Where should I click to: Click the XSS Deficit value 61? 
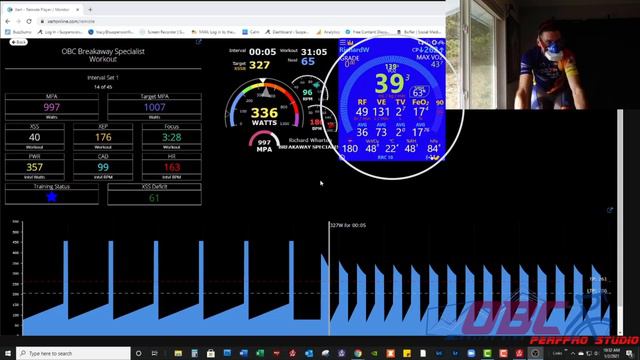coord(154,198)
